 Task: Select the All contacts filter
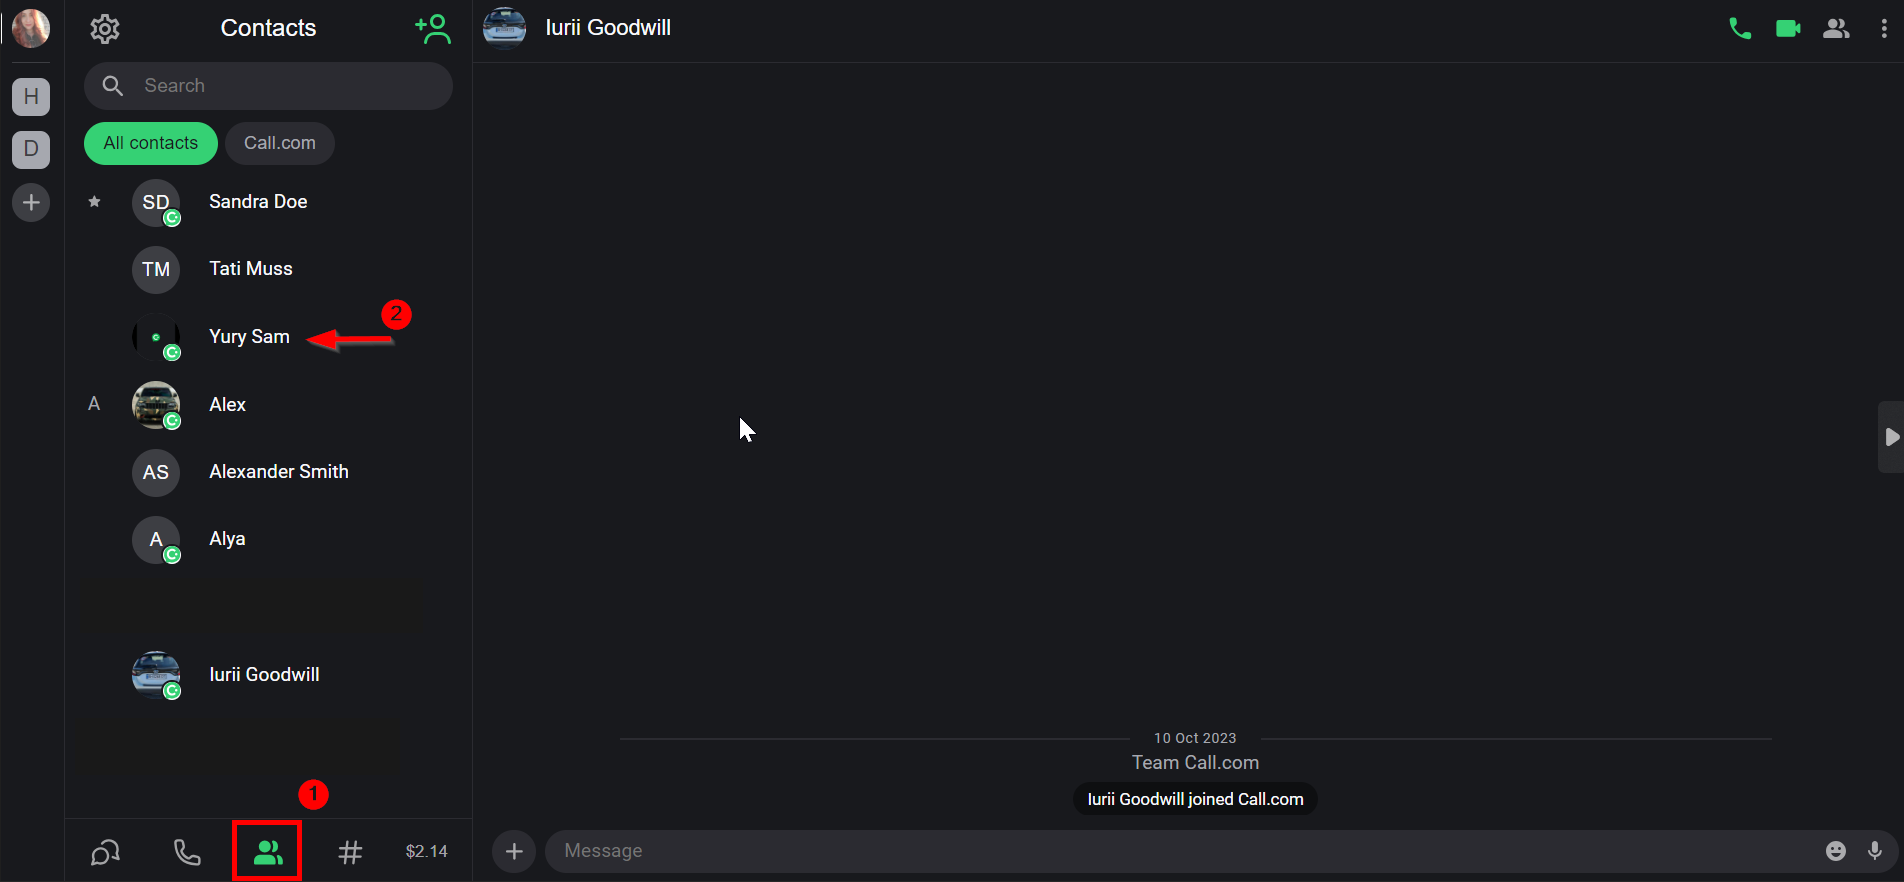pyautogui.click(x=151, y=143)
